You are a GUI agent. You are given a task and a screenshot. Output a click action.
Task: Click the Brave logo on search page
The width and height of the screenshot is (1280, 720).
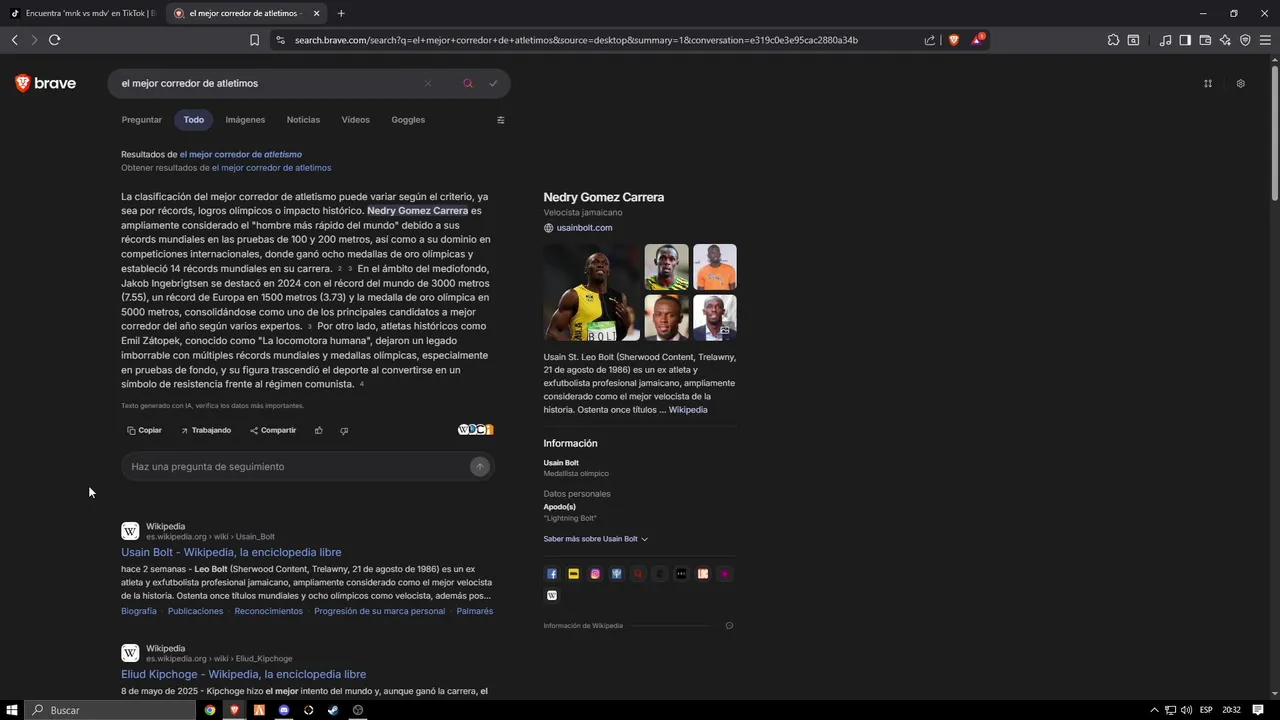click(45, 83)
